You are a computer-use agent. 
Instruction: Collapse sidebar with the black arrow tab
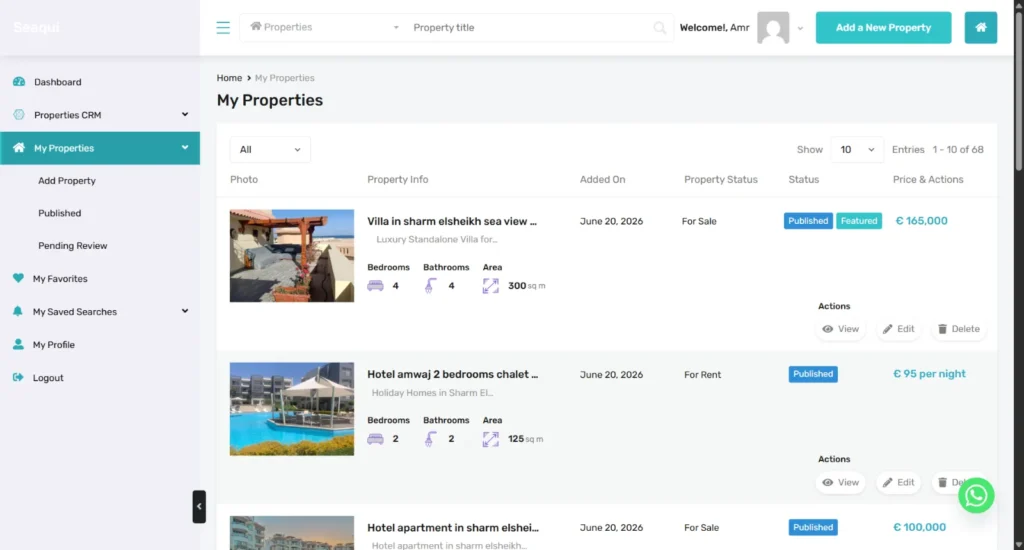(x=199, y=506)
